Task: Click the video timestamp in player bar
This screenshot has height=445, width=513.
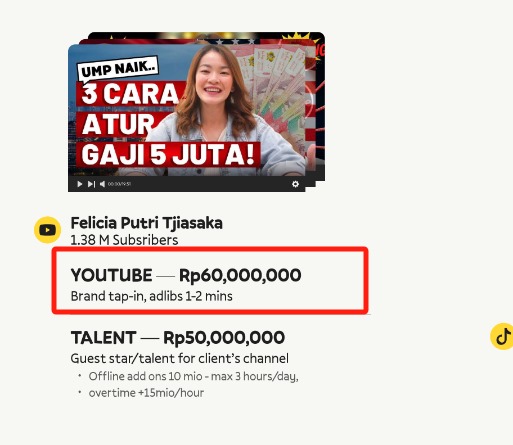Action: [x=119, y=184]
